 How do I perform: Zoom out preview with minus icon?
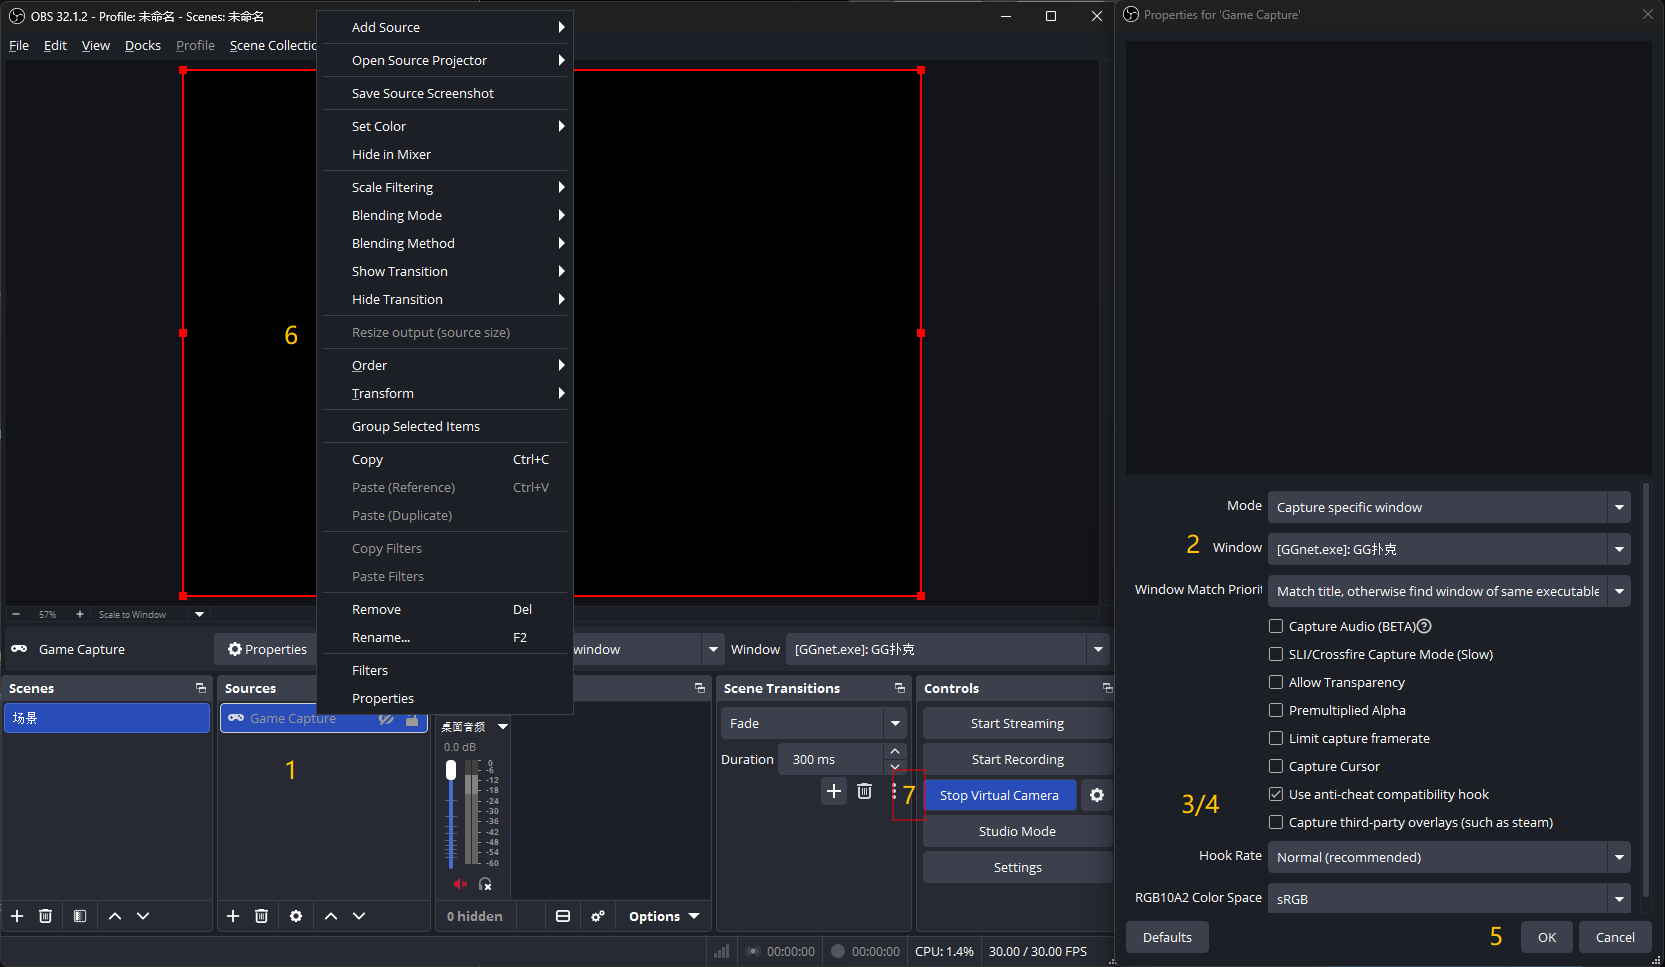click(x=16, y=614)
